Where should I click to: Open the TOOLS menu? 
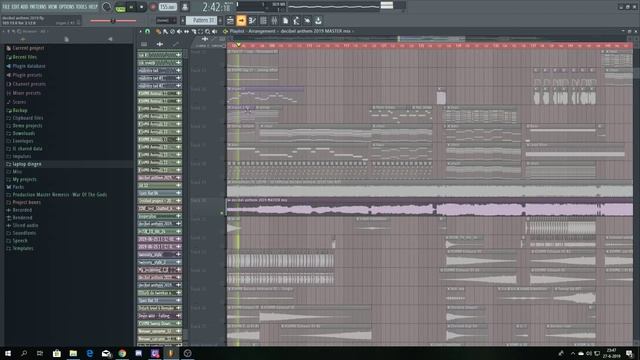coord(82,7)
